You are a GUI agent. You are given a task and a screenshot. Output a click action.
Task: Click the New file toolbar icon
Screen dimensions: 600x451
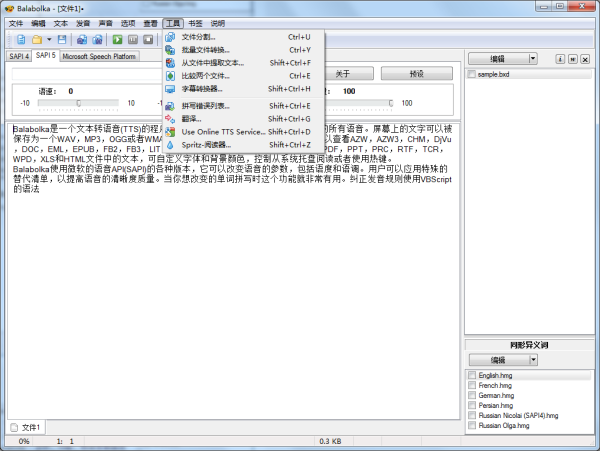pos(19,40)
